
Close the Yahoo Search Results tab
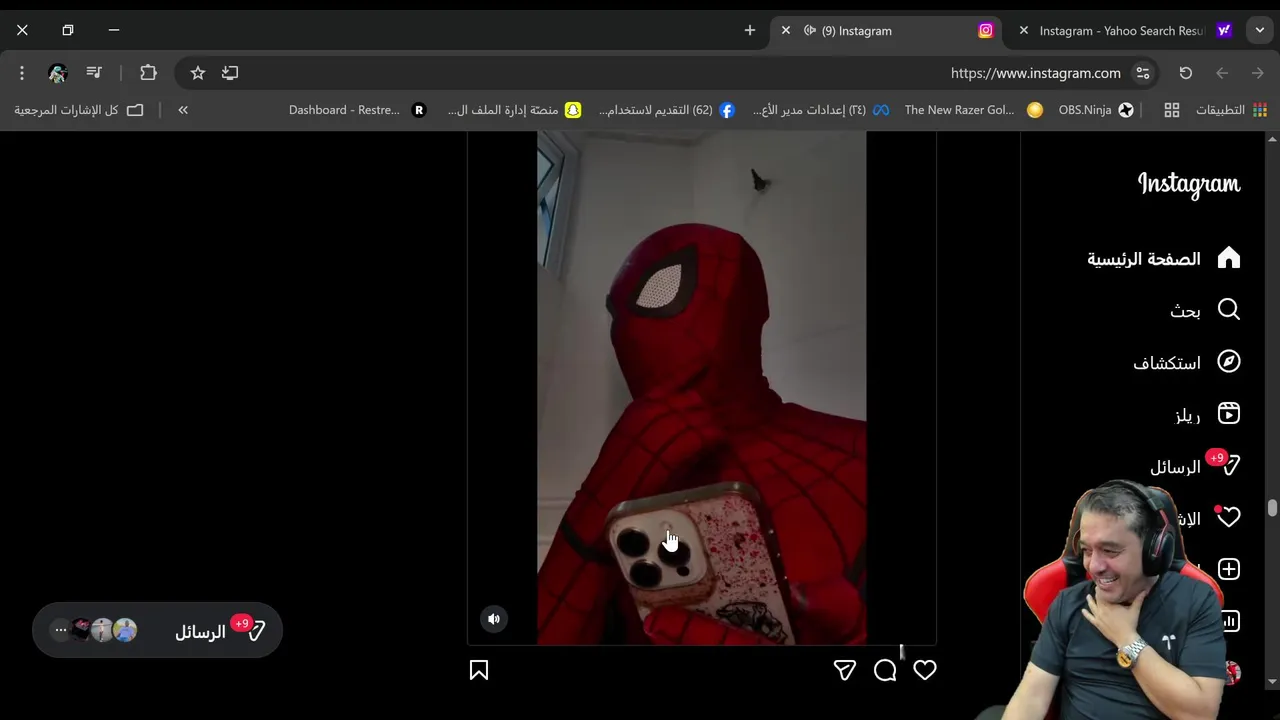(1024, 31)
